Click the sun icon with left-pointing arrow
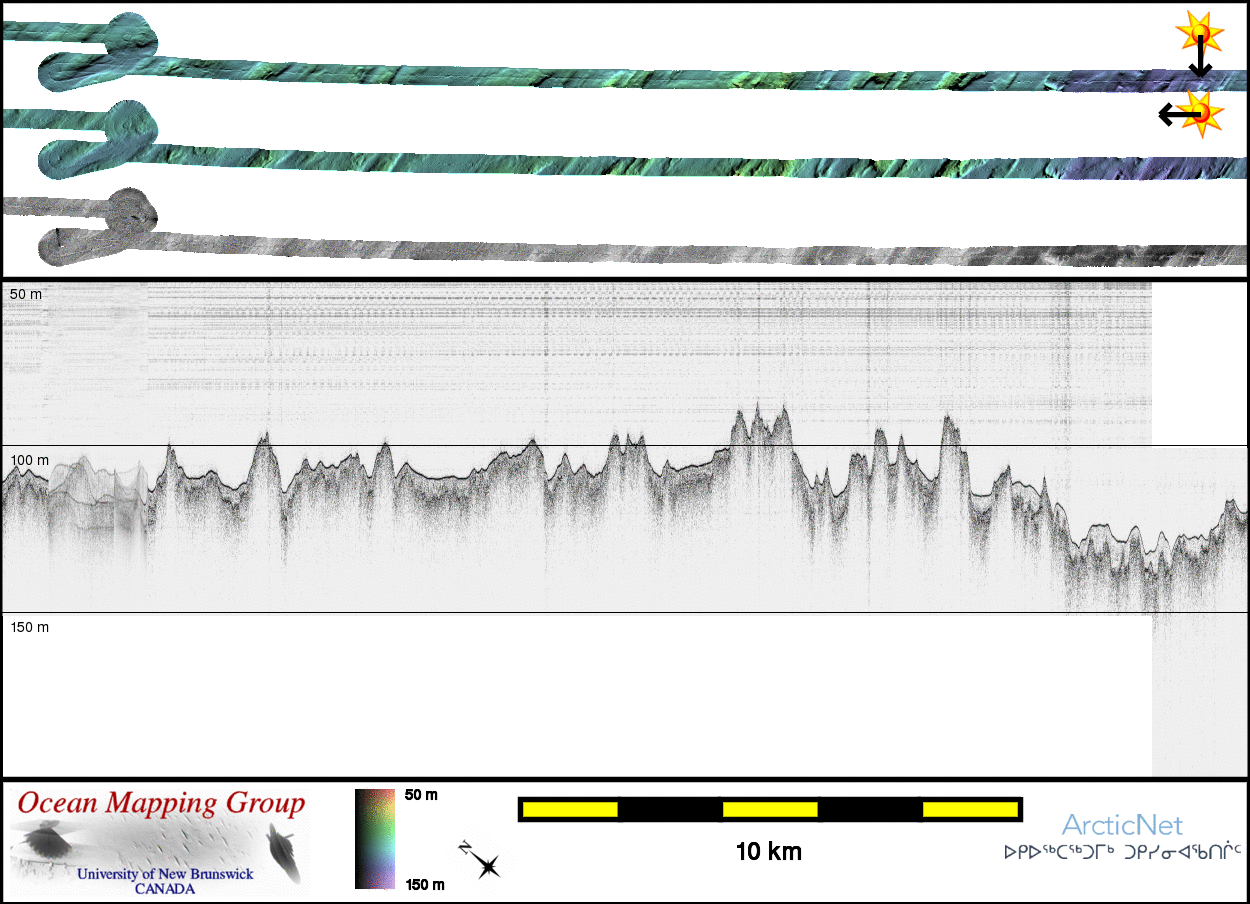 (1200, 113)
